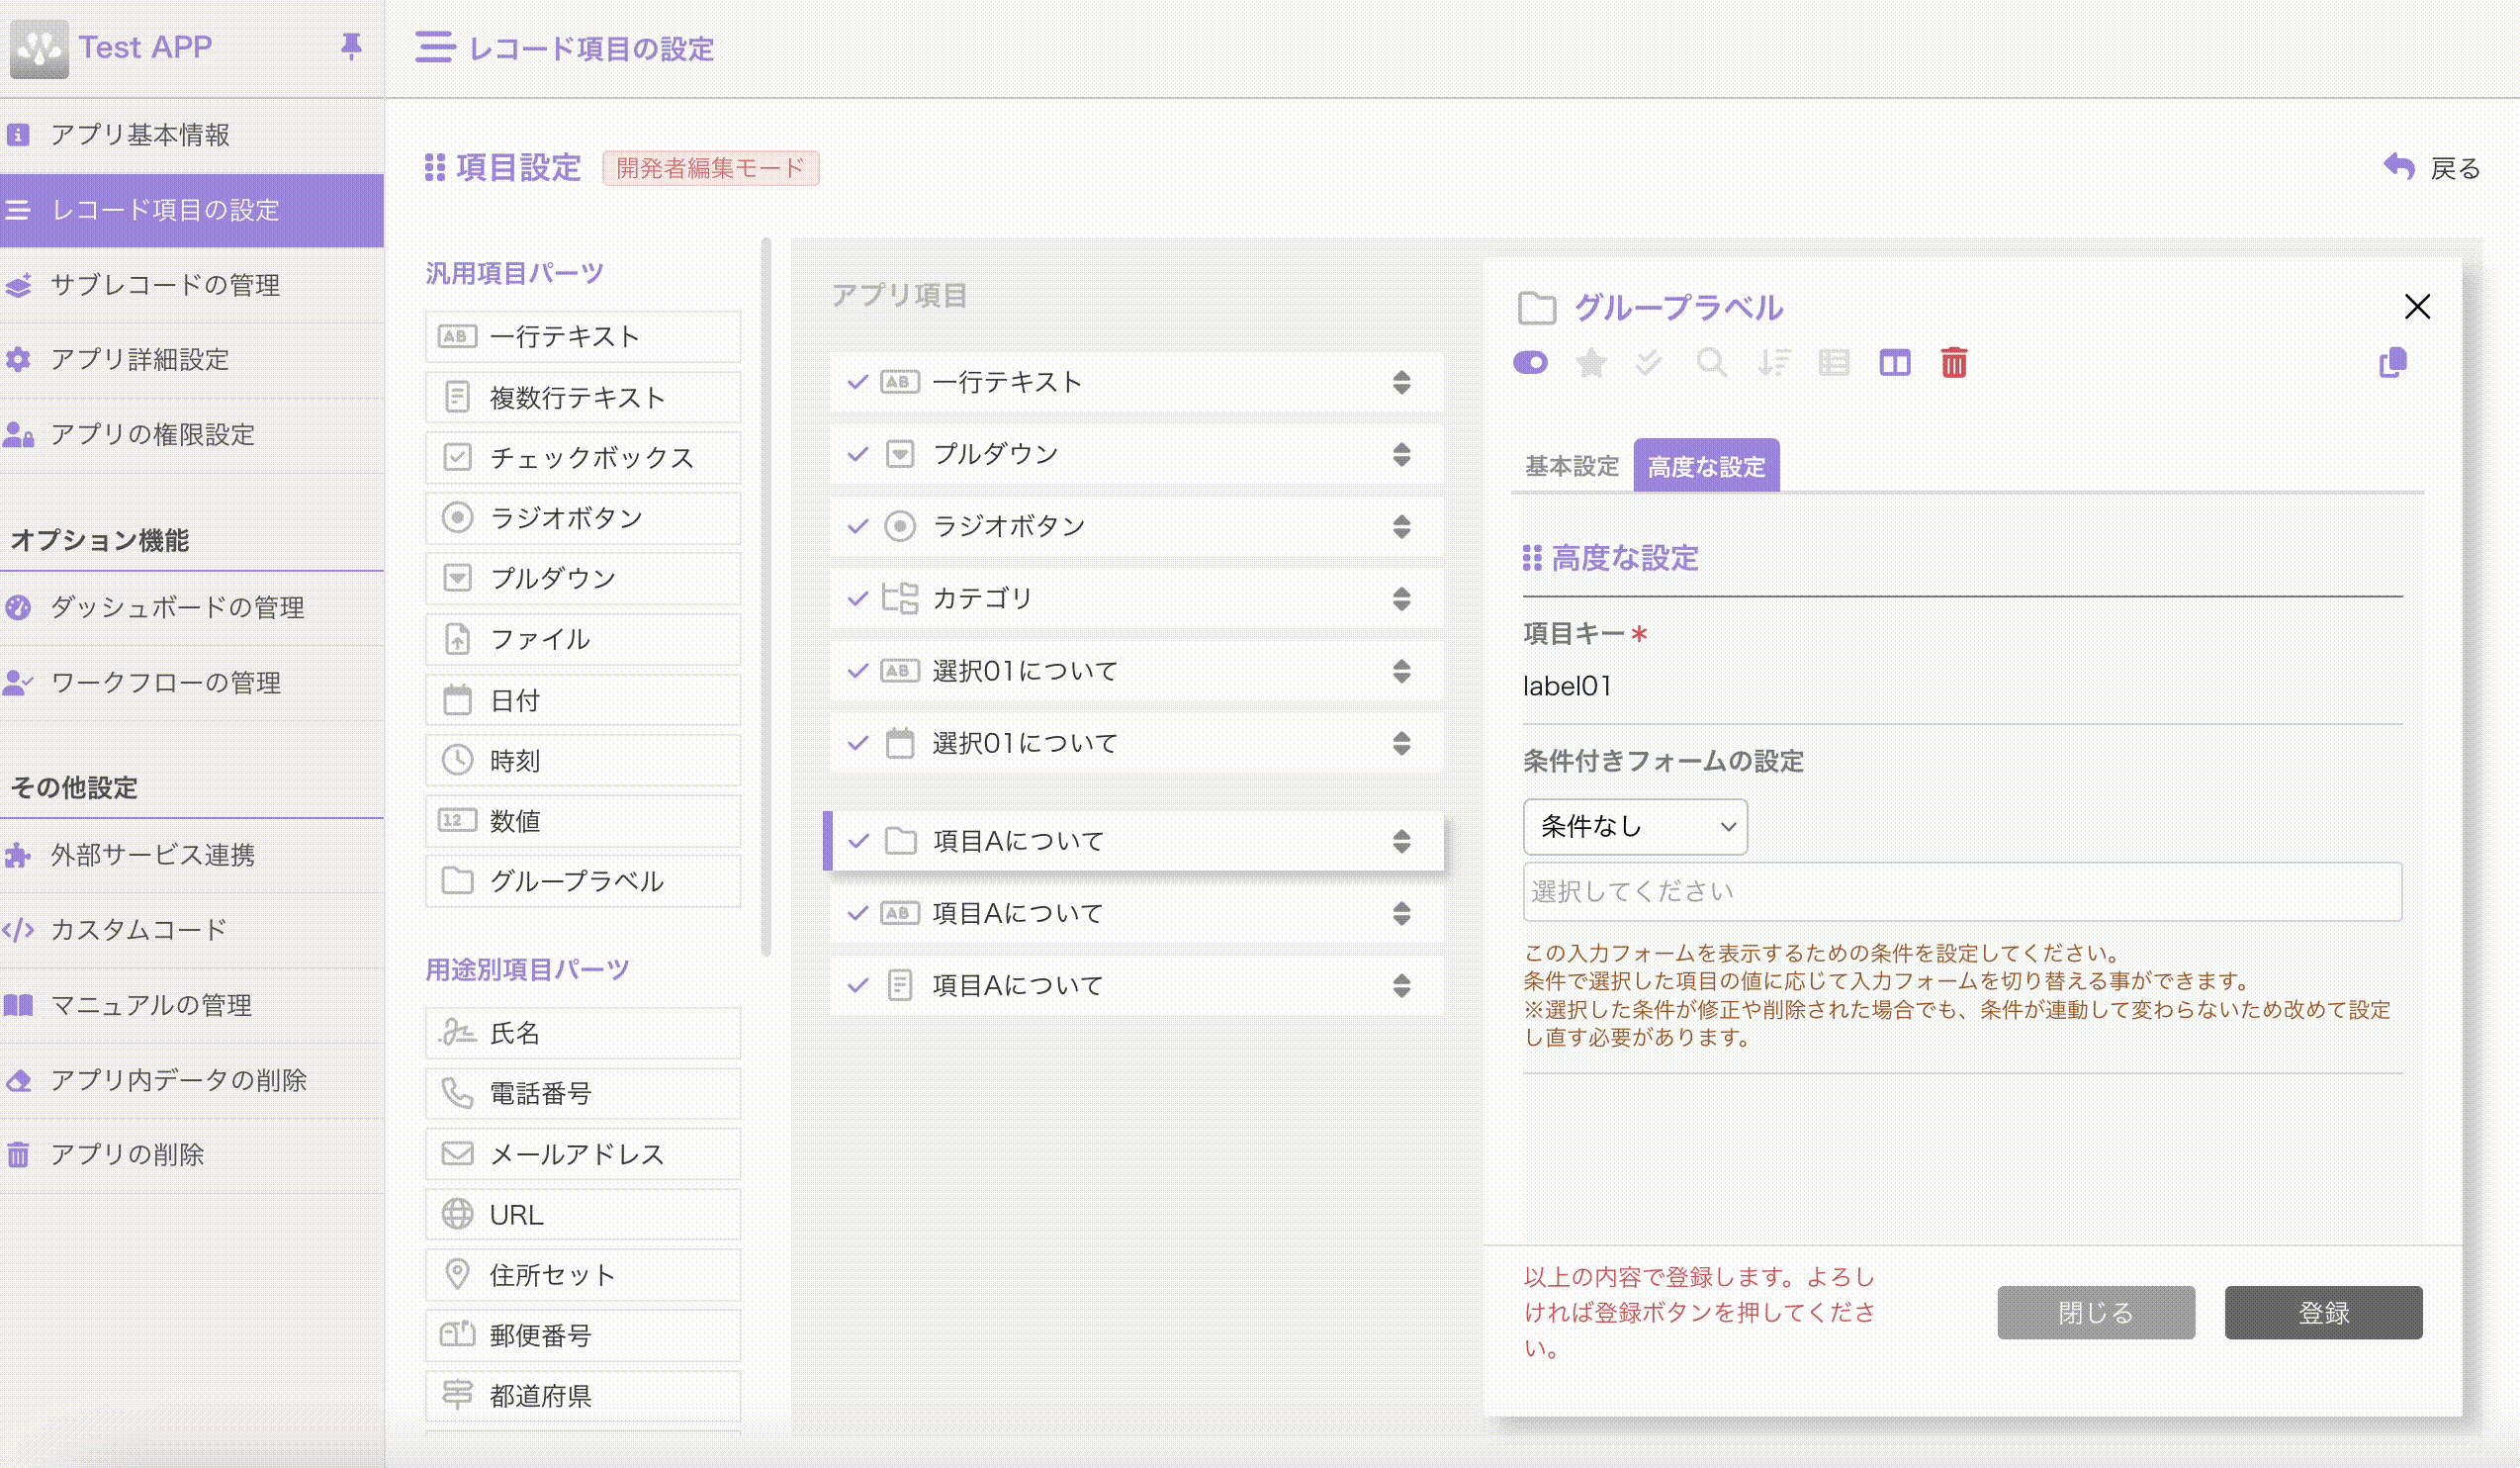Click the 選択してください field
This screenshot has width=2520, height=1468.
[1962, 891]
